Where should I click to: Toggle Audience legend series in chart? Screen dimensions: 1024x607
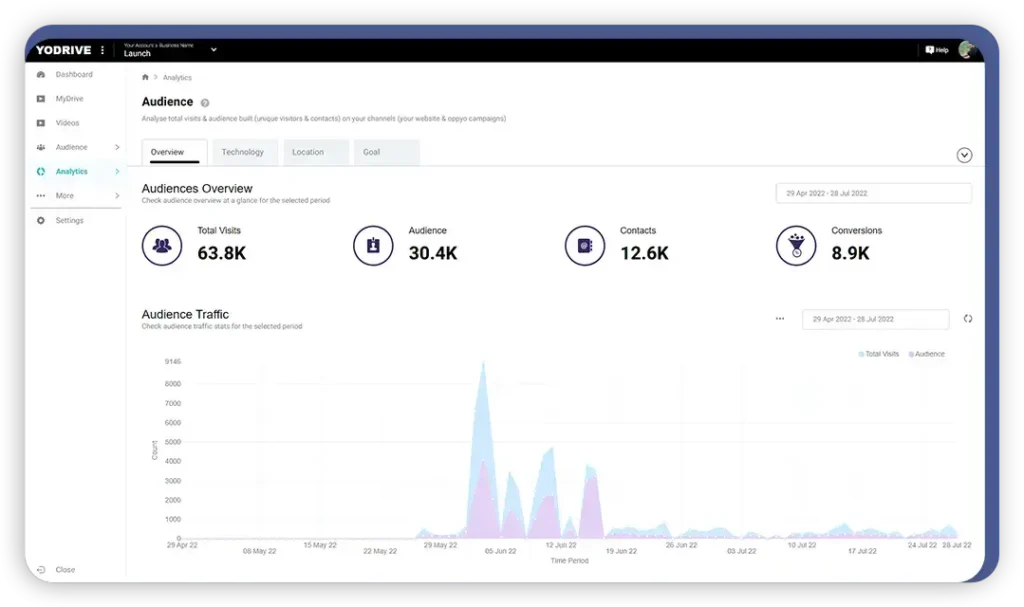(926, 354)
